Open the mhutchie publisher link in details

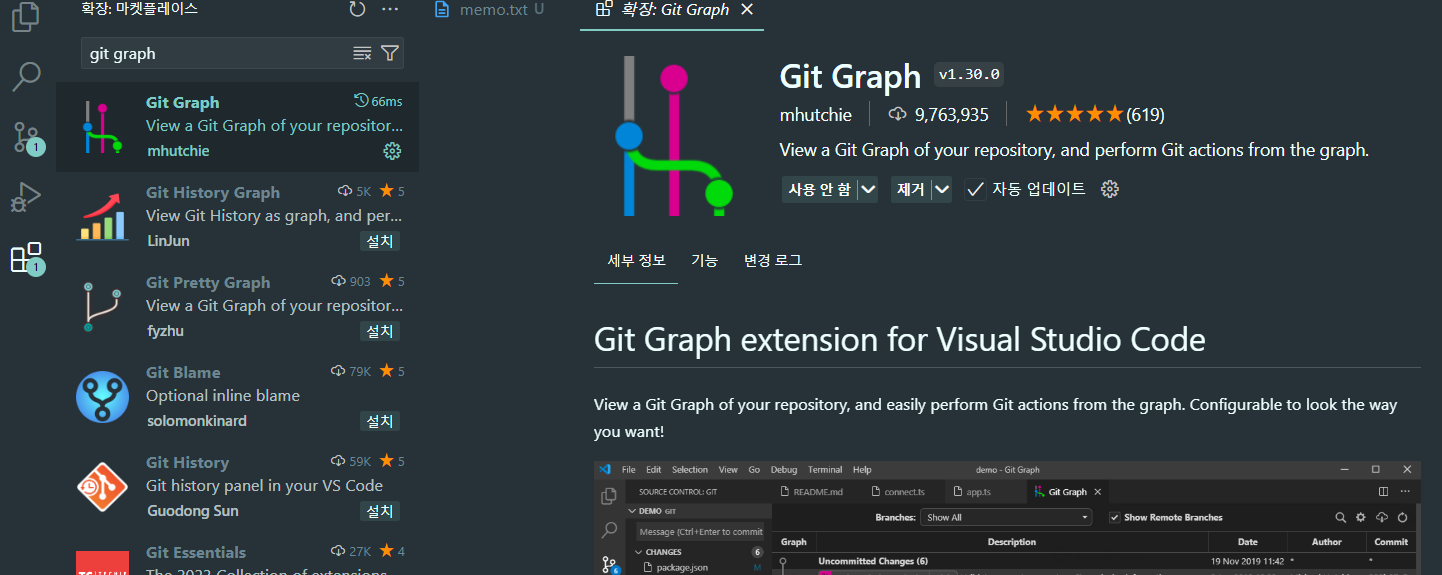coord(816,115)
